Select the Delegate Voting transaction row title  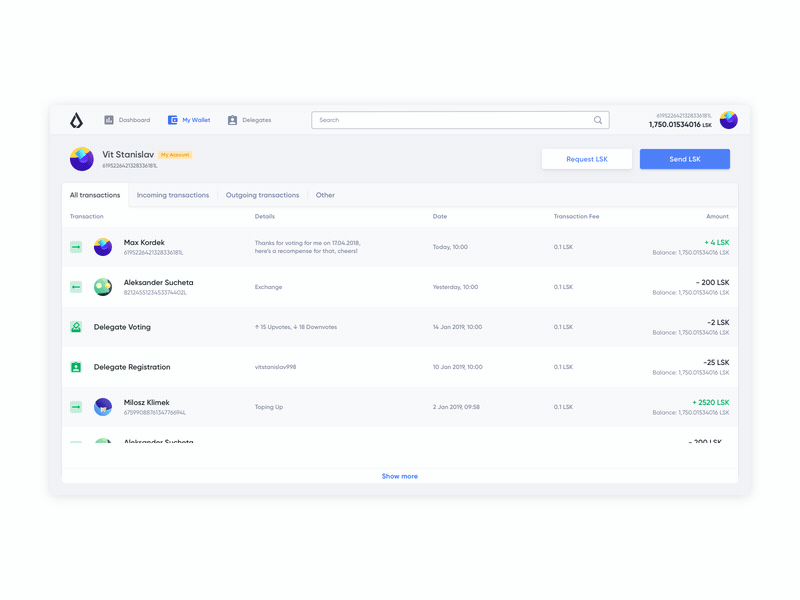(122, 327)
